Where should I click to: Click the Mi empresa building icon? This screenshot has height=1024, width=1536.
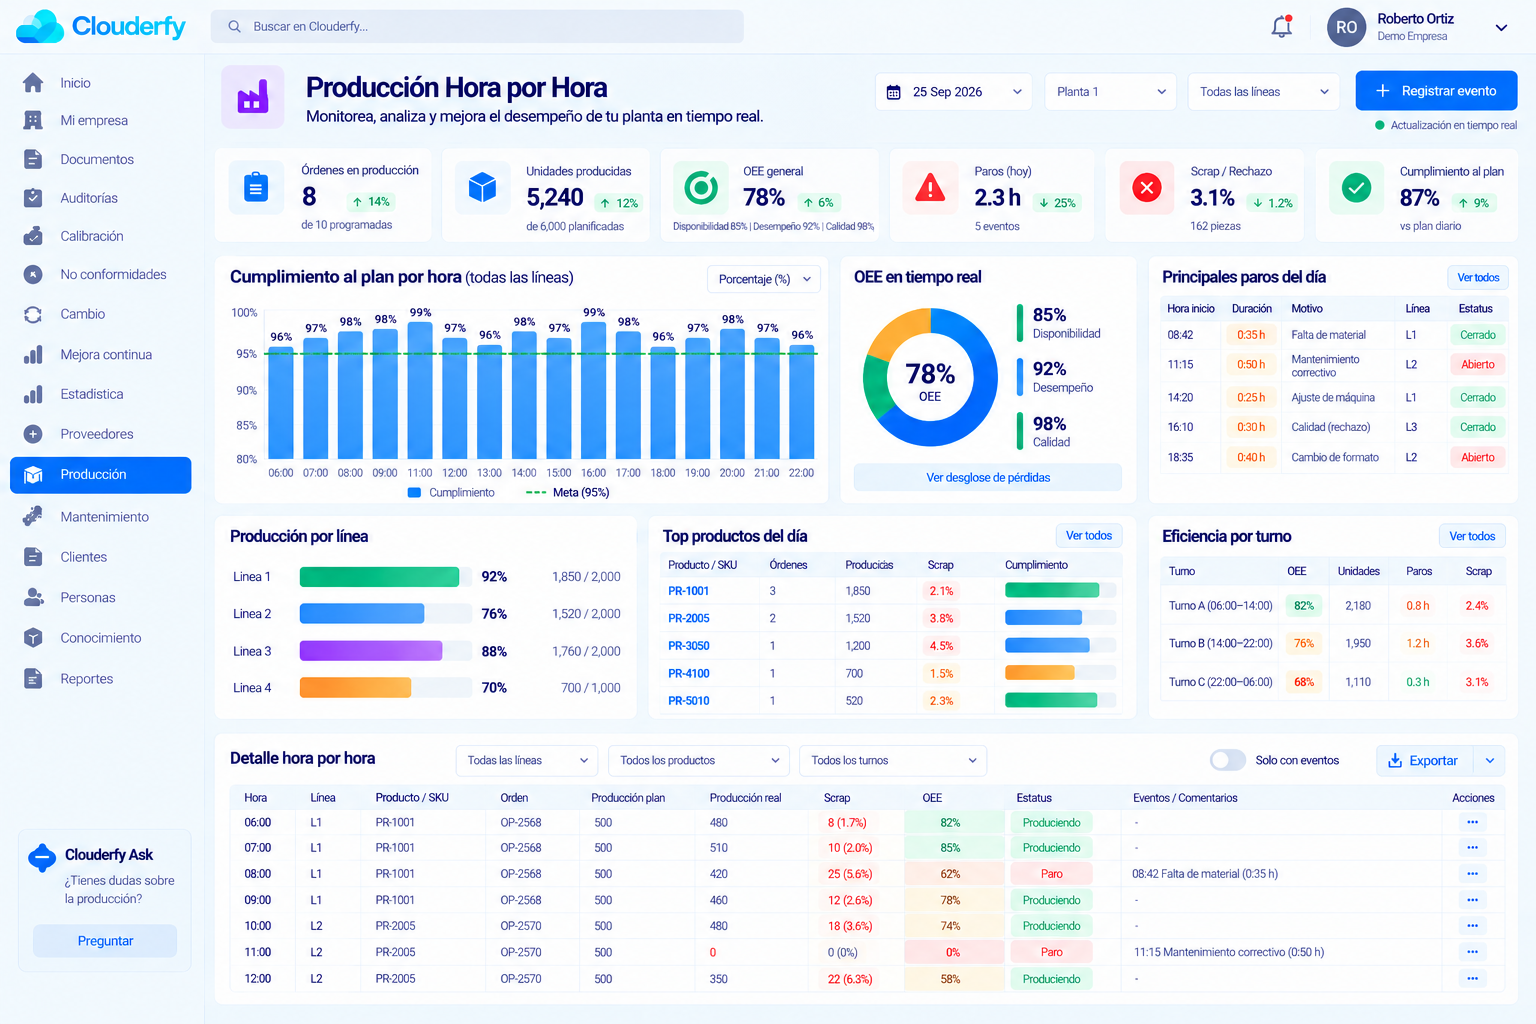(x=33, y=120)
